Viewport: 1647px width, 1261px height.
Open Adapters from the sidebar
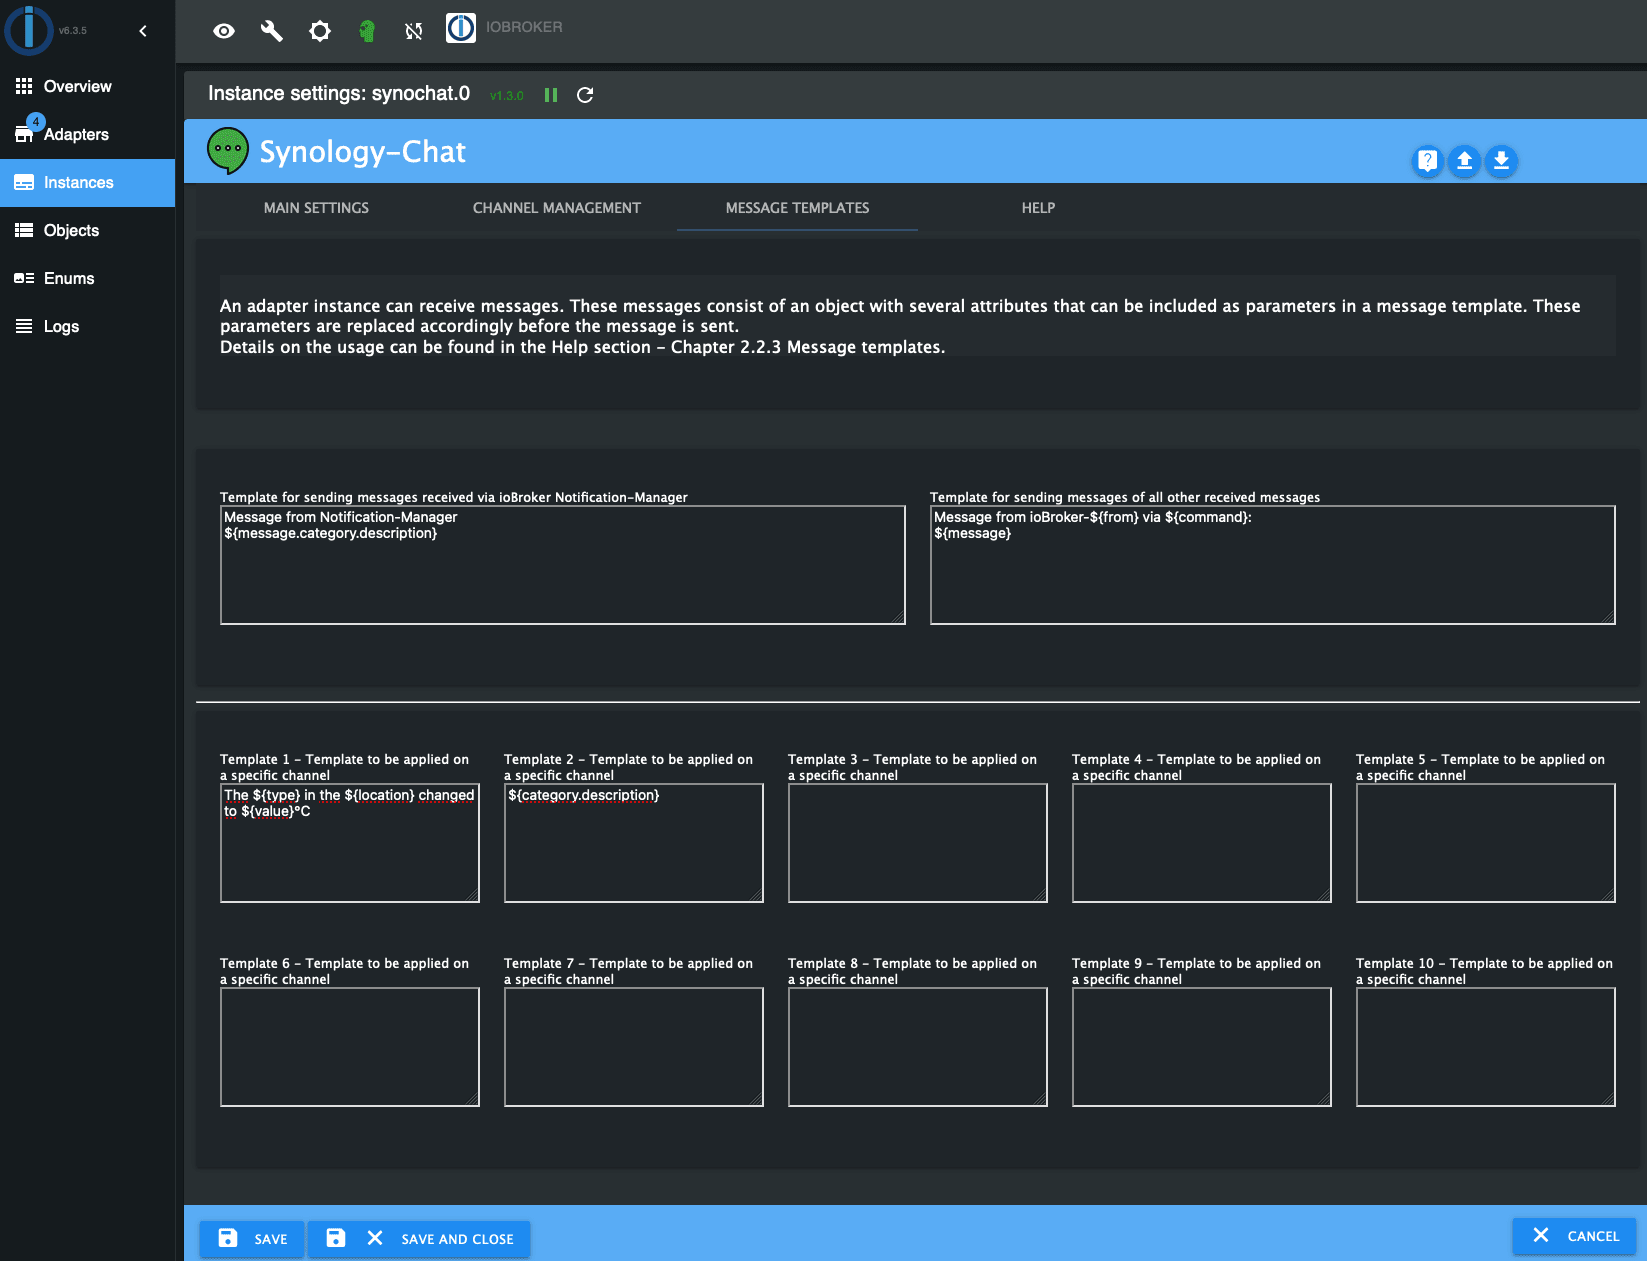click(77, 134)
